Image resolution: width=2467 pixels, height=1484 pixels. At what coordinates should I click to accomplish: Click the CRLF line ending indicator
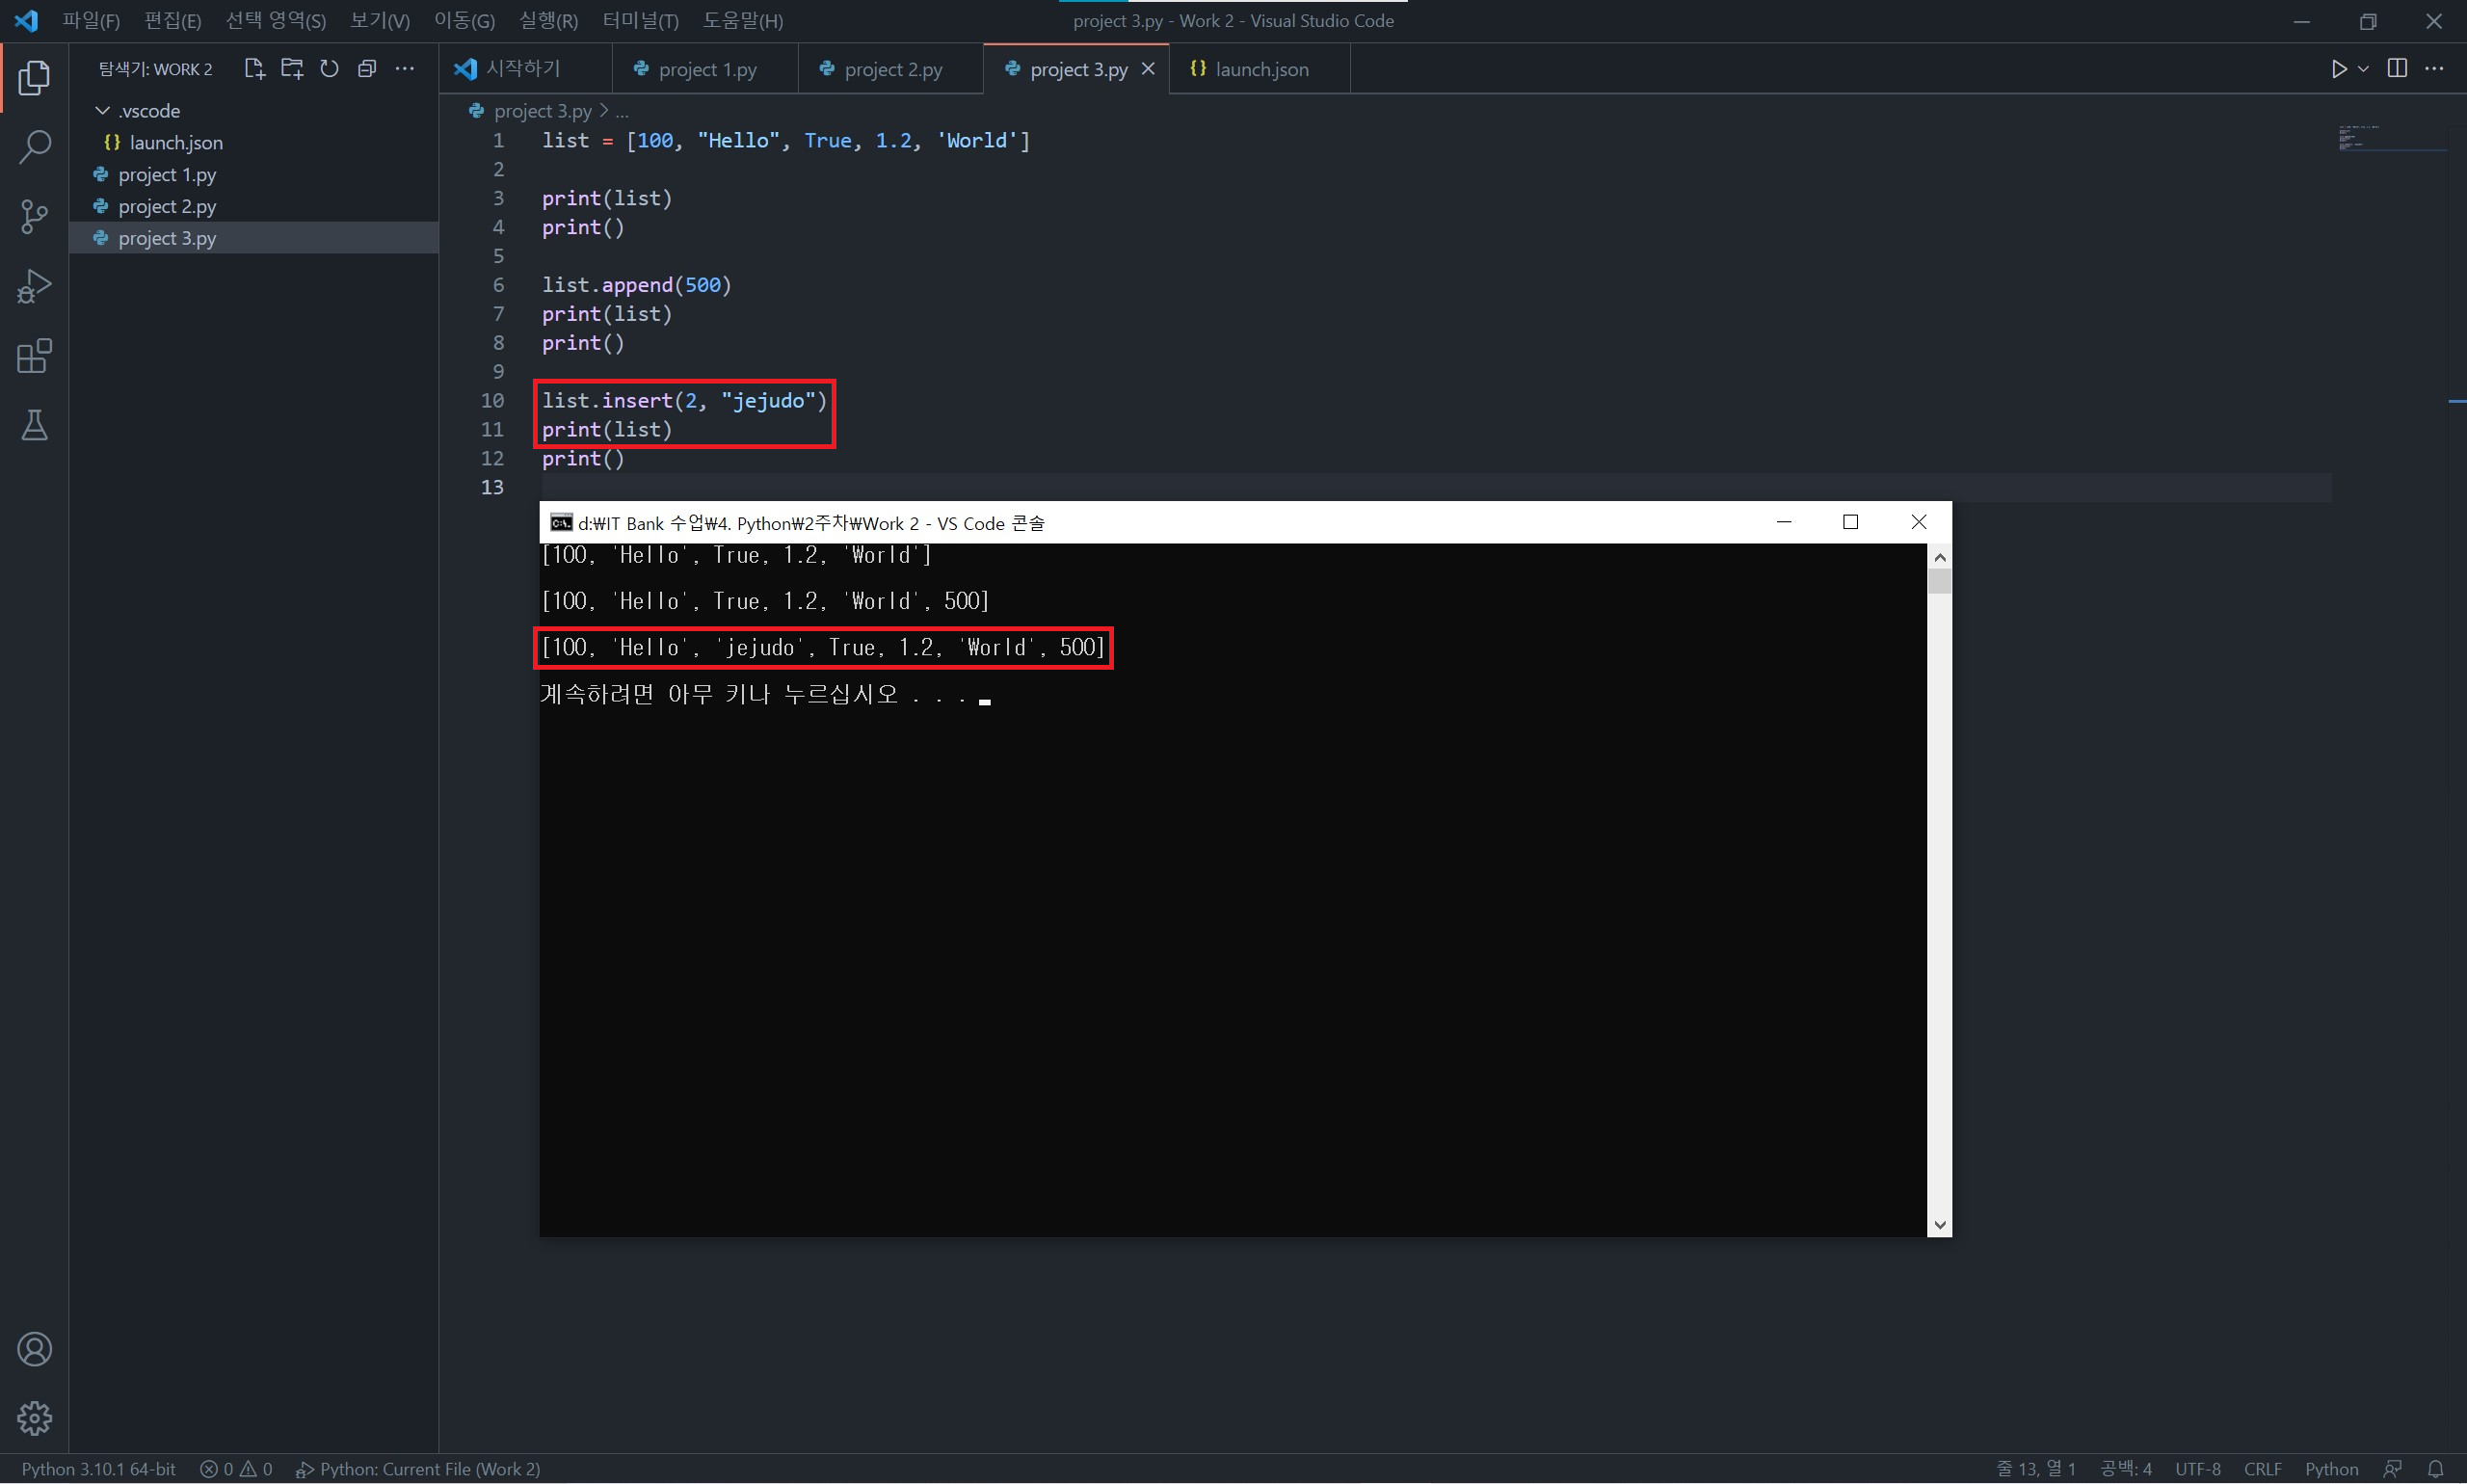pos(2262,1468)
